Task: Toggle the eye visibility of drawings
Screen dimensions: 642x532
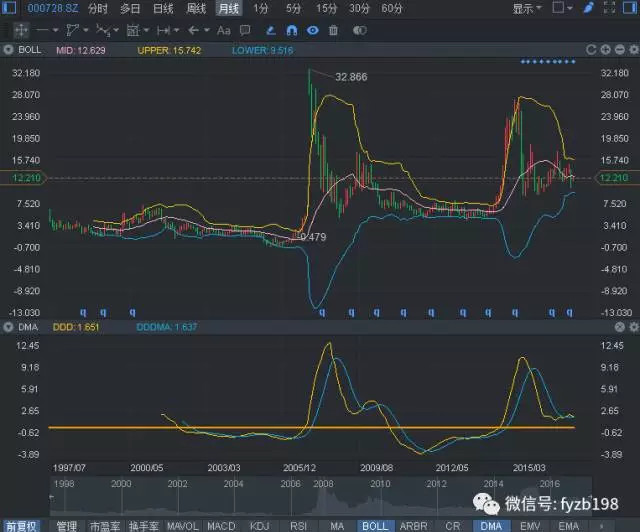Action: coord(313,30)
